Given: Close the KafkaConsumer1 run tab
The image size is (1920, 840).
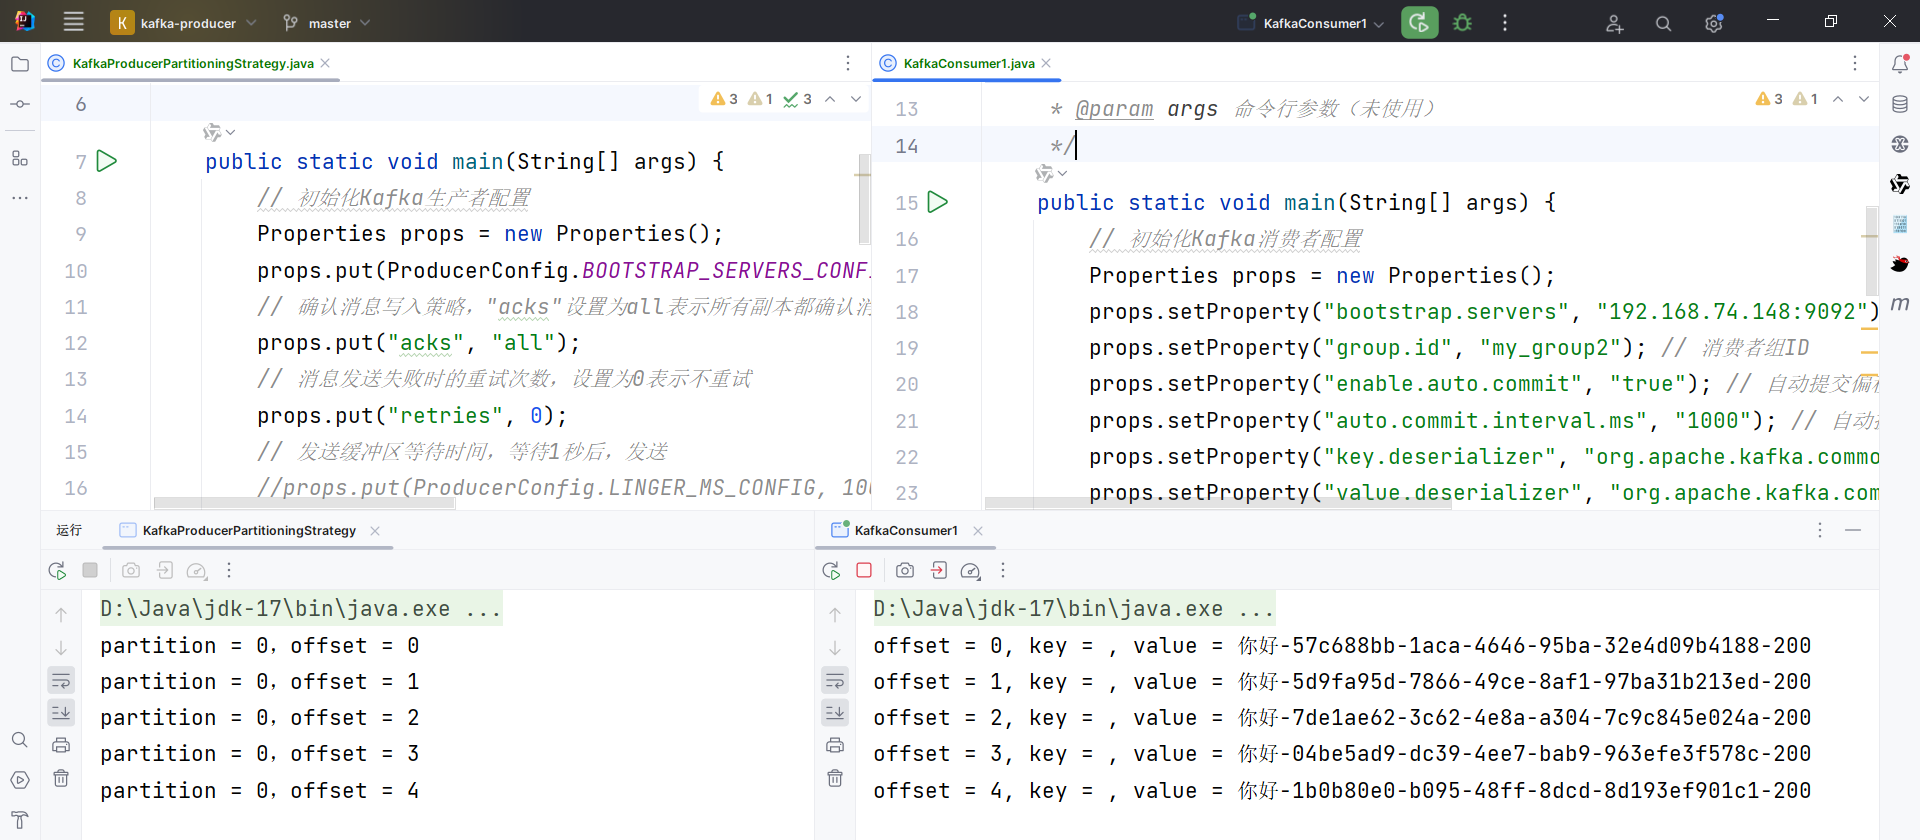Looking at the screenshot, I should [x=978, y=531].
